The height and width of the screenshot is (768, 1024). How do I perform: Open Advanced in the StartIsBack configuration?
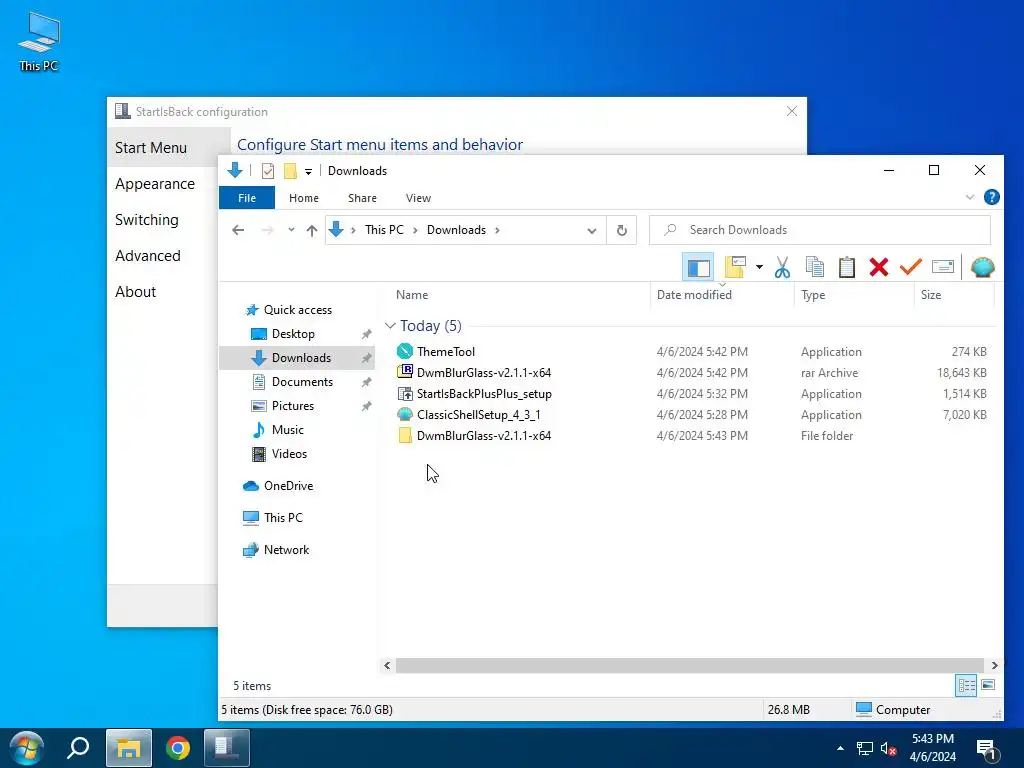(x=148, y=256)
